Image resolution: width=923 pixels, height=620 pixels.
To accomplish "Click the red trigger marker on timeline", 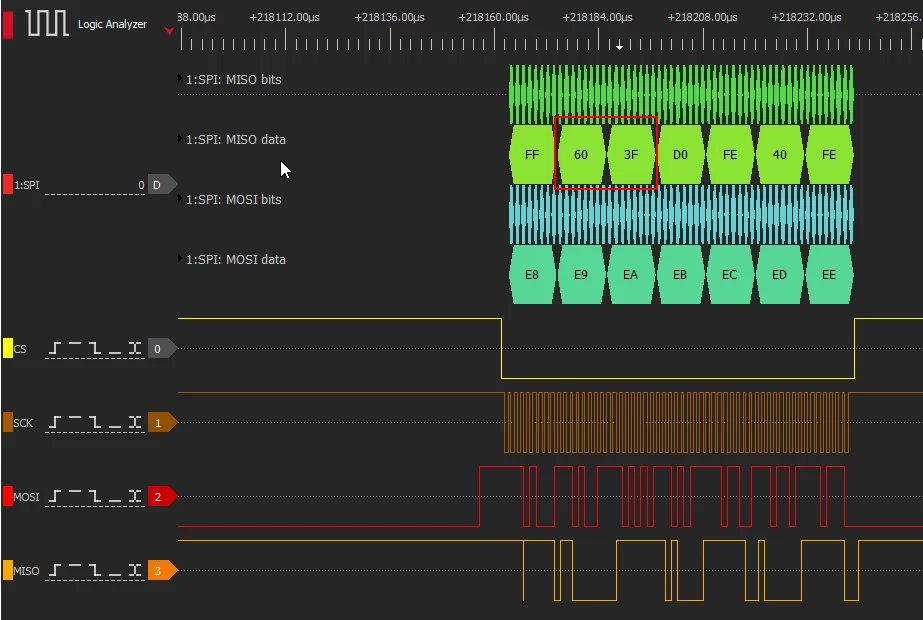I will tap(169, 31).
